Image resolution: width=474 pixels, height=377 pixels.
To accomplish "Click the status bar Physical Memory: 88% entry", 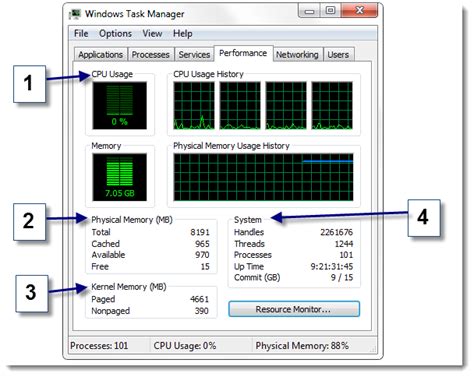I will (x=302, y=346).
